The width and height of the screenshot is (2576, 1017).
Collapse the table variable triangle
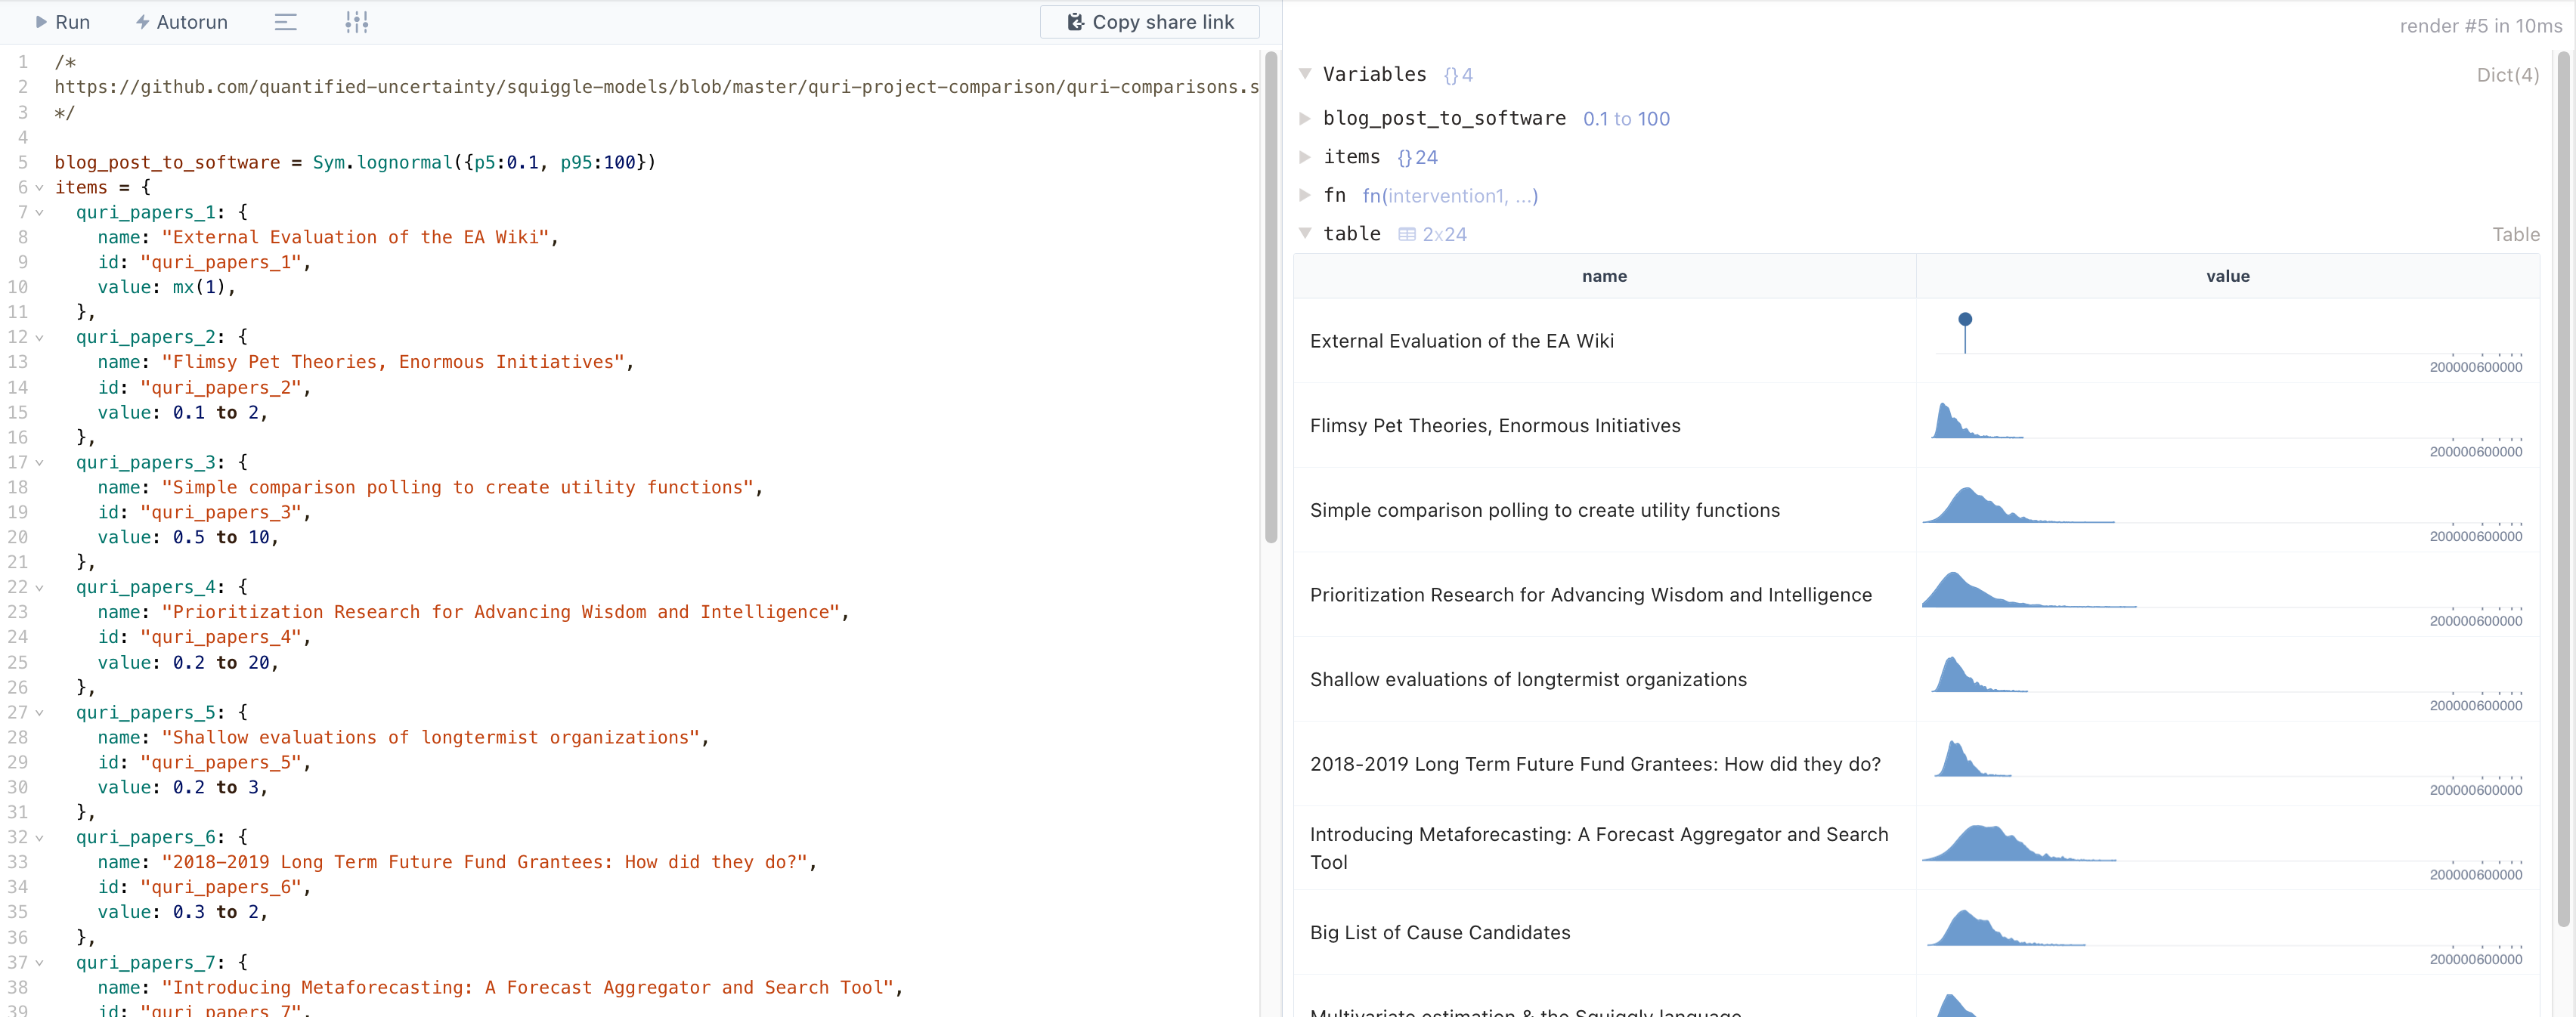click(1305, 234)
